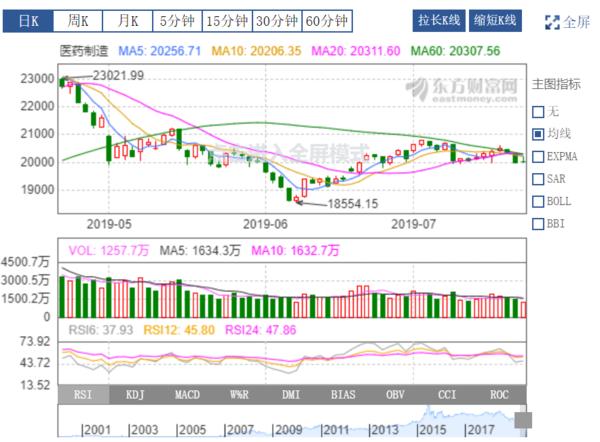Select the W%R indicator tab
The width and height of the screenshot is (600, 442).
[239, 395]
